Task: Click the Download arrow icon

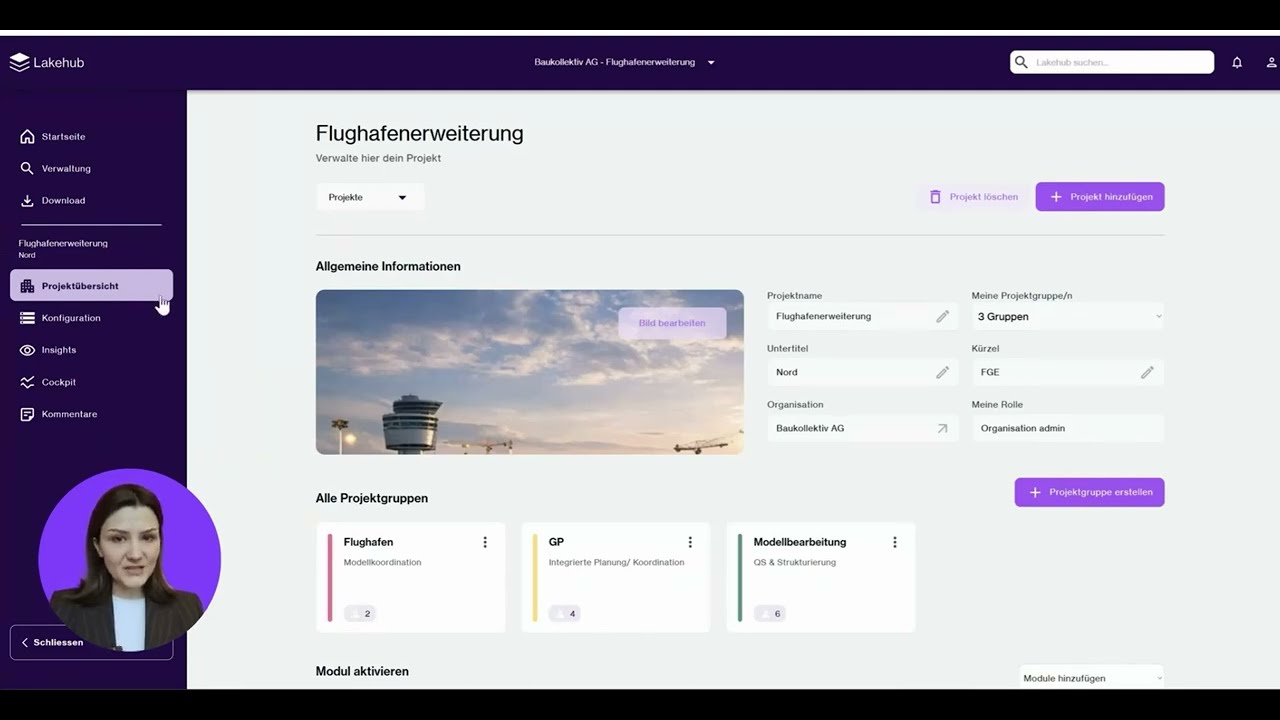Action: 27,200
